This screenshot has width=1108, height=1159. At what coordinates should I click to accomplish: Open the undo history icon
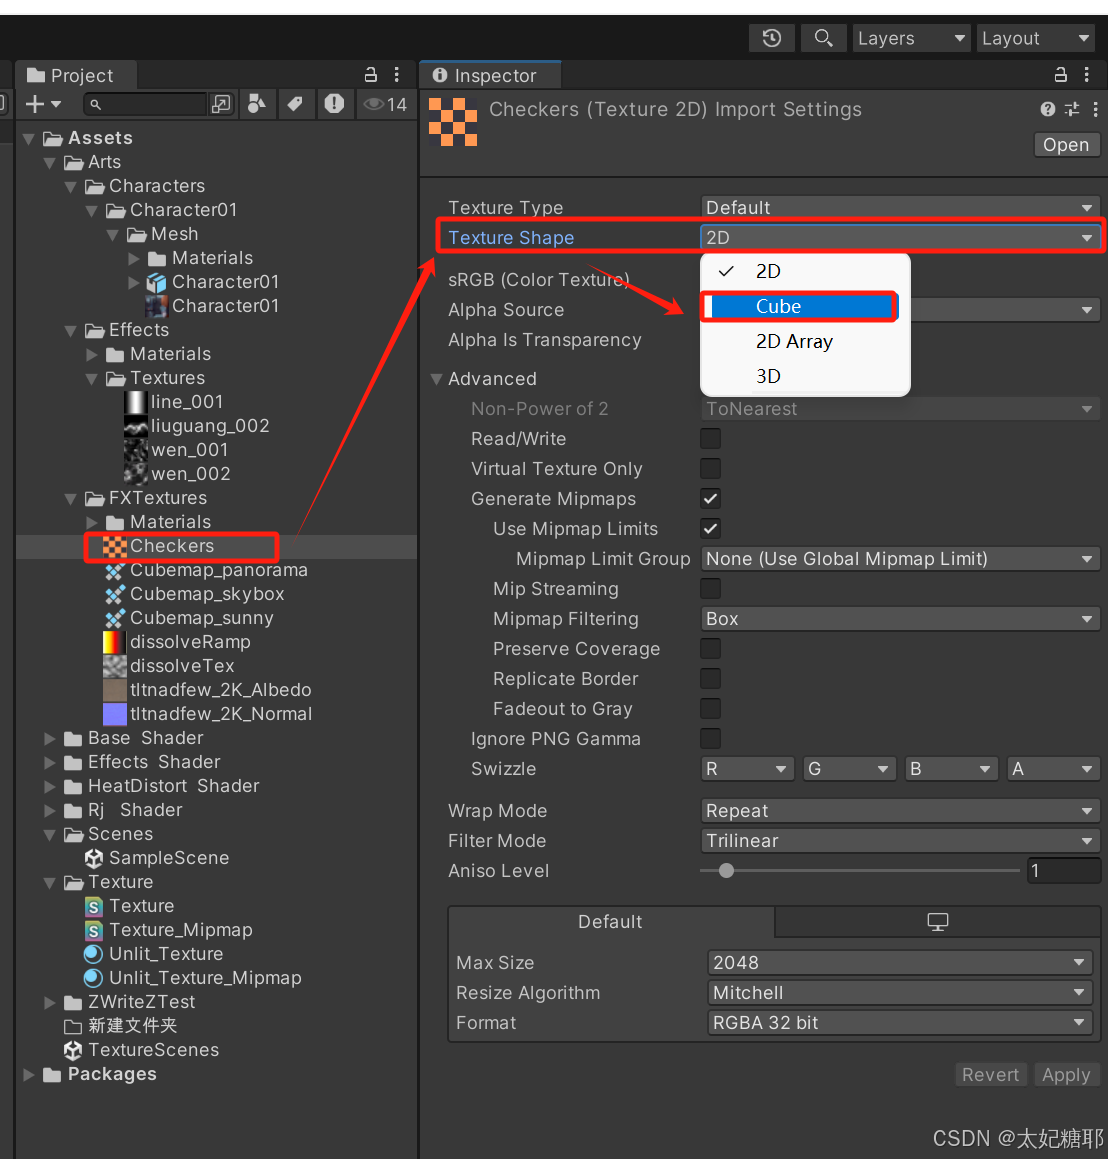click(772, 38)
